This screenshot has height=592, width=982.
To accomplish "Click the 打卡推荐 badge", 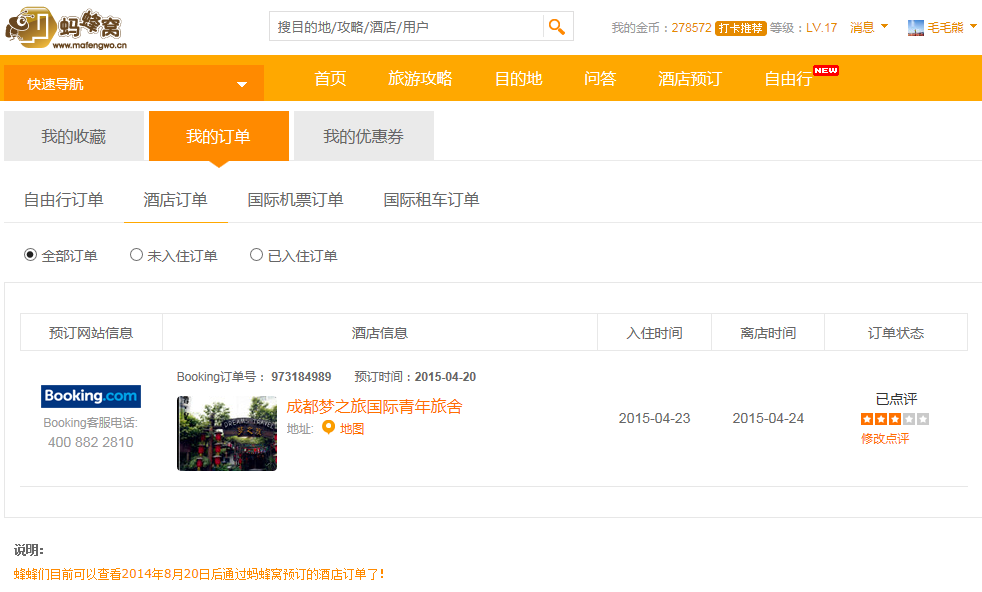I will click(x=740, y=28).
